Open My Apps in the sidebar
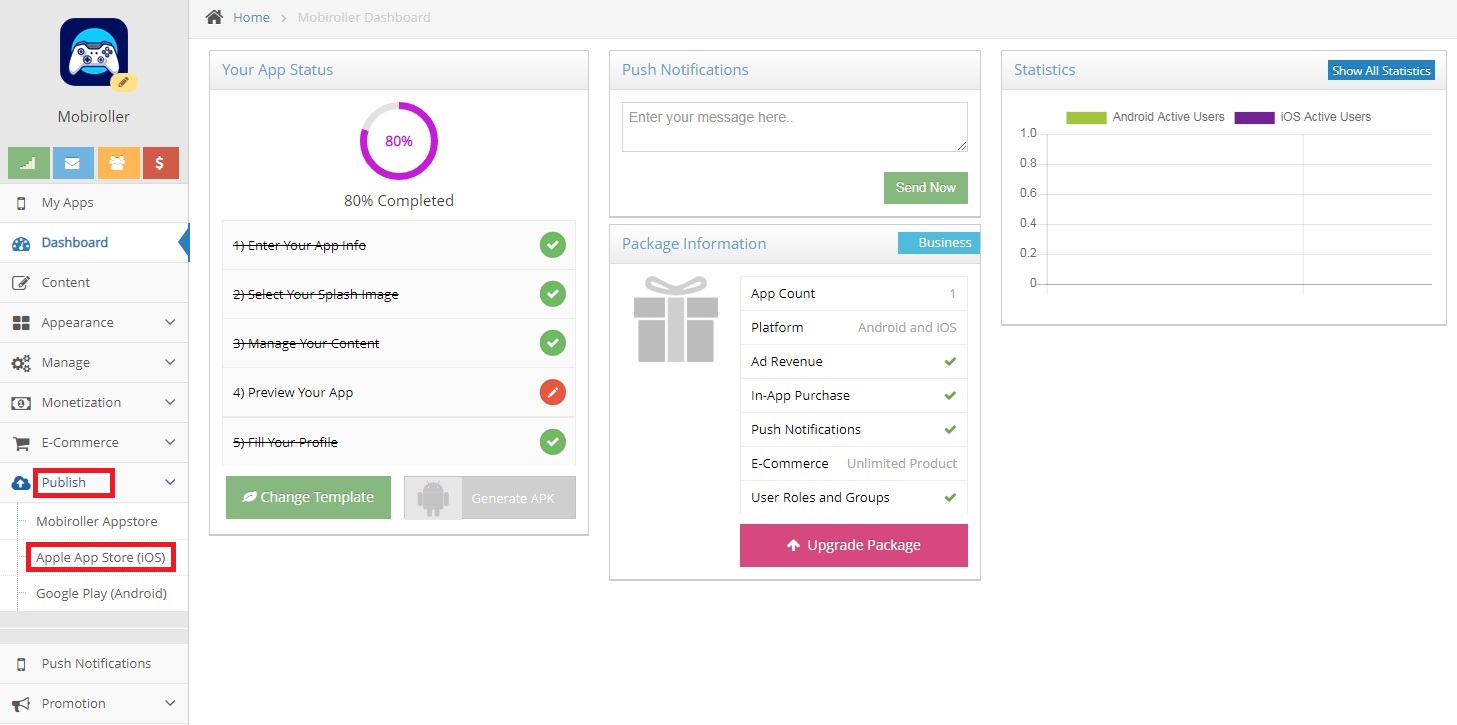This screenshot has height=725, width=1457. [94, 203]
